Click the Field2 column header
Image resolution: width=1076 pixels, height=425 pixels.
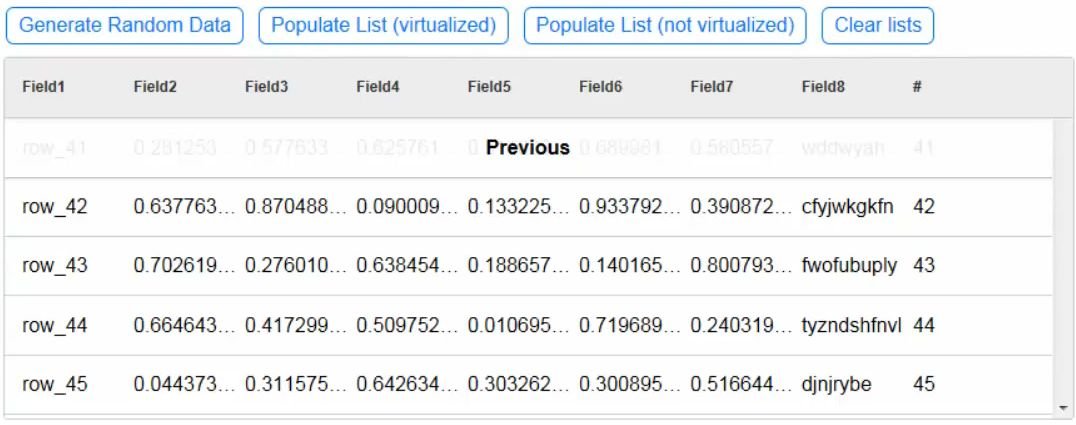[155, 87]
